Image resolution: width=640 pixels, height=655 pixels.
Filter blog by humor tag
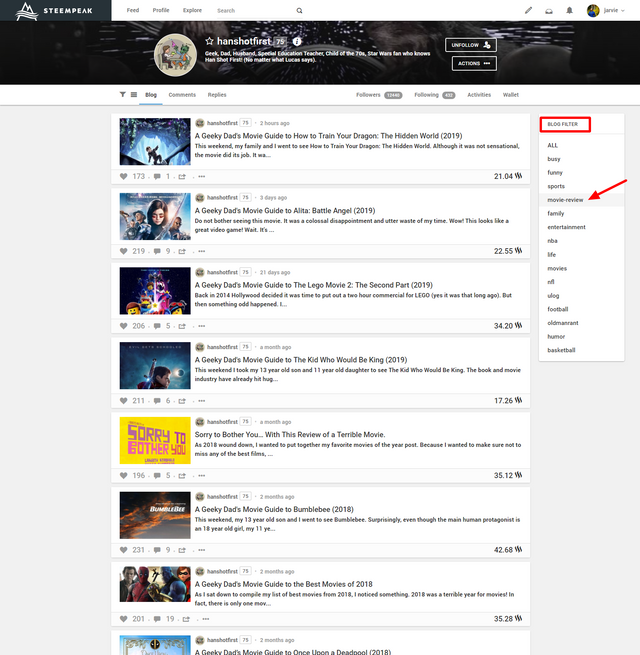tap(556, 336)
